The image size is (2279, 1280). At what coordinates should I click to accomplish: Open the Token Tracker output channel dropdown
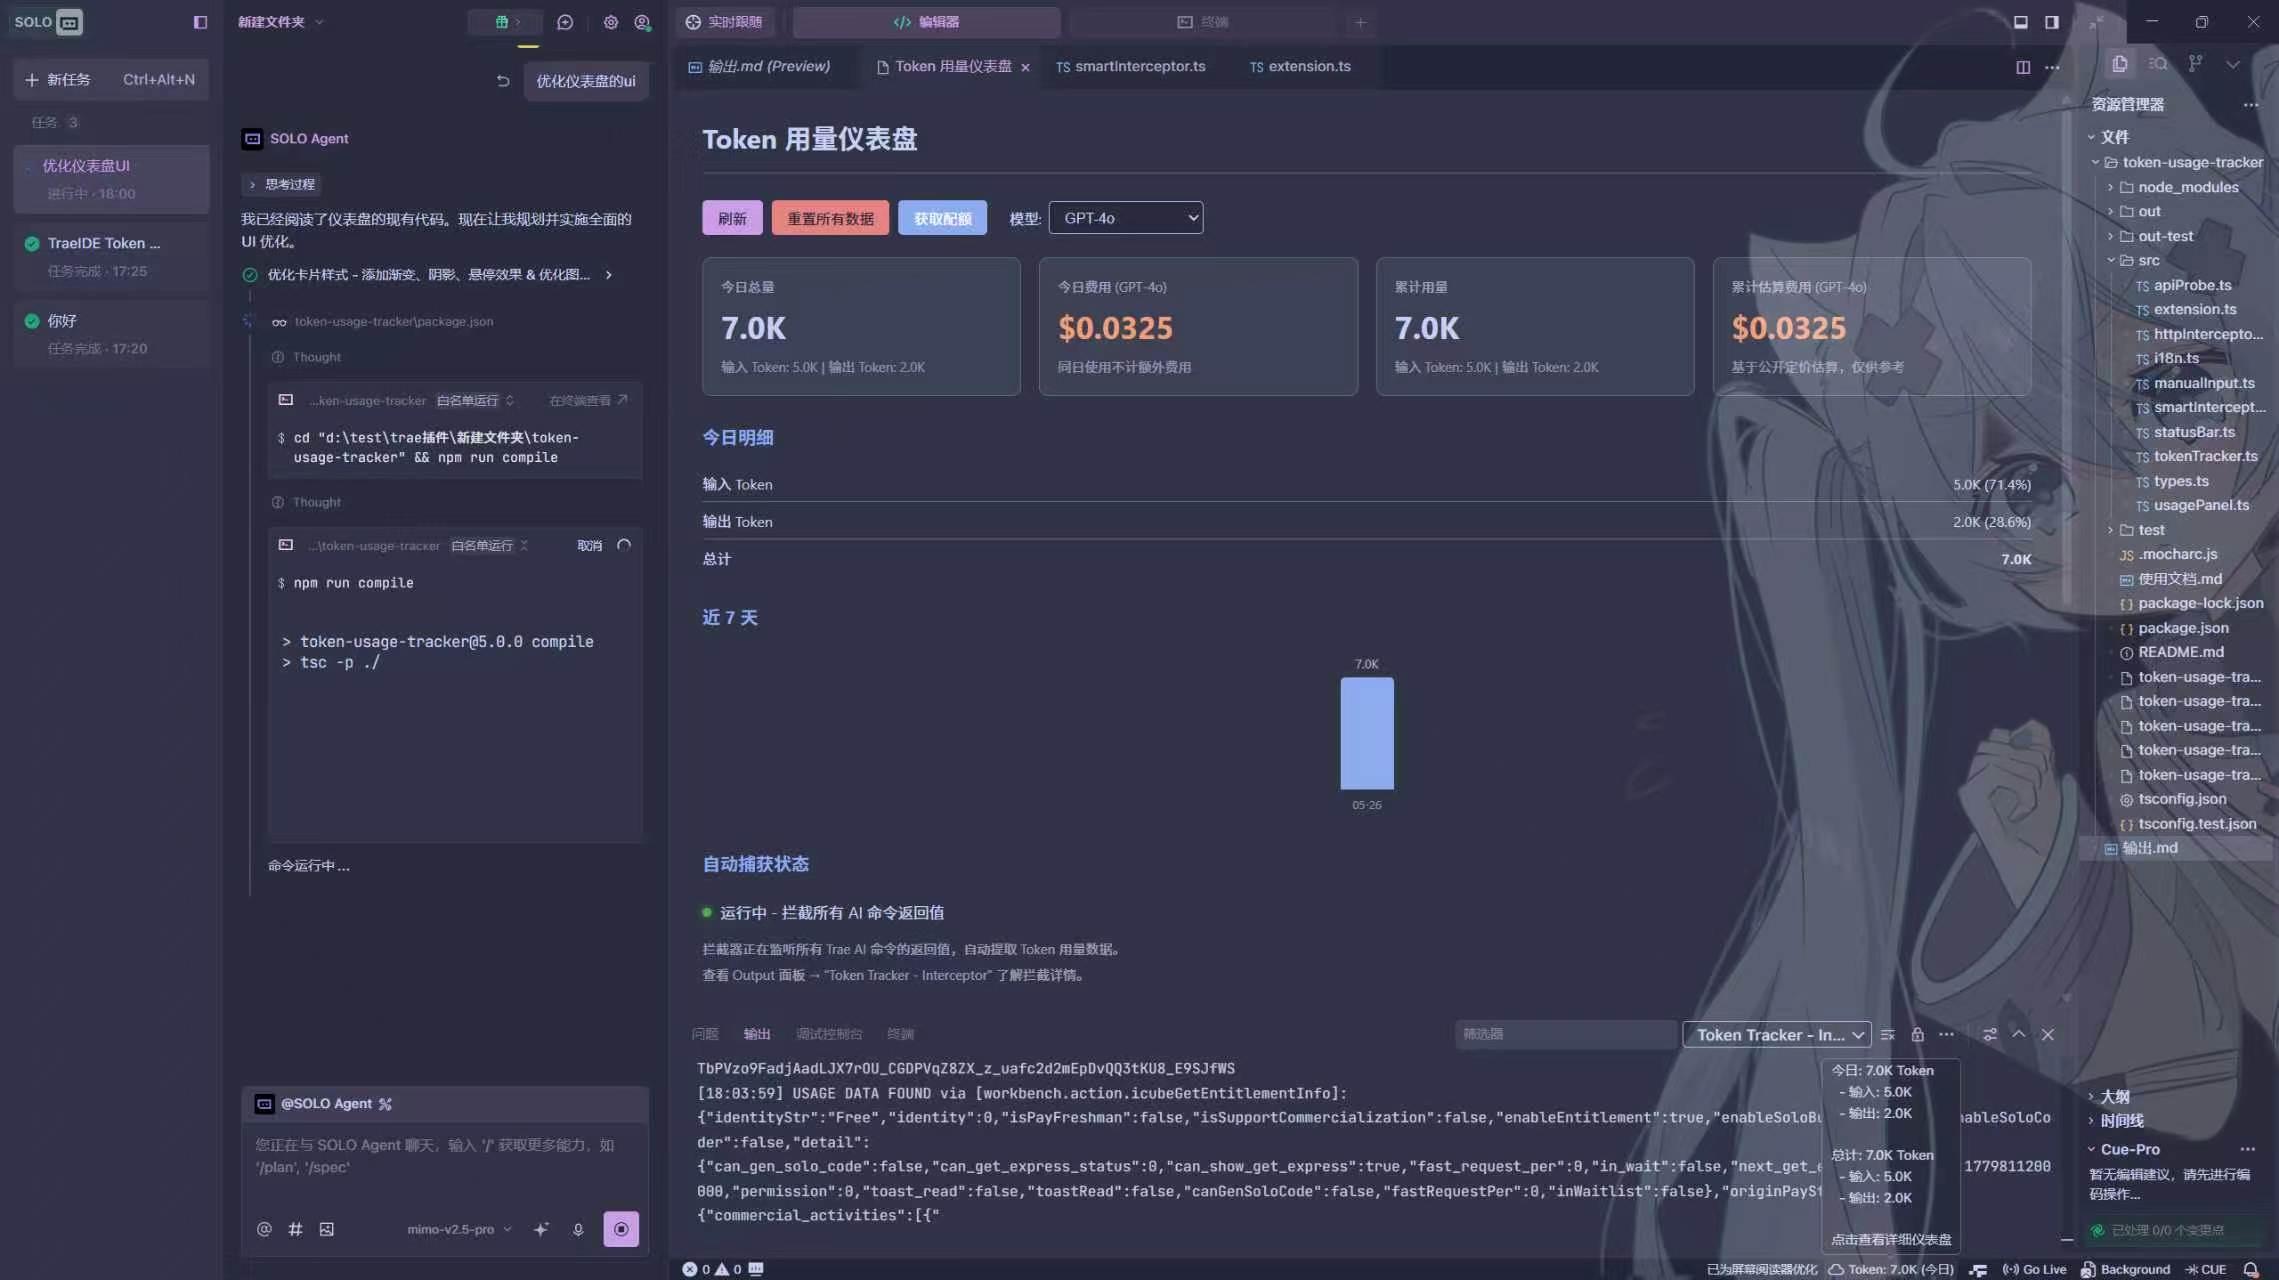(1777, 1035)
